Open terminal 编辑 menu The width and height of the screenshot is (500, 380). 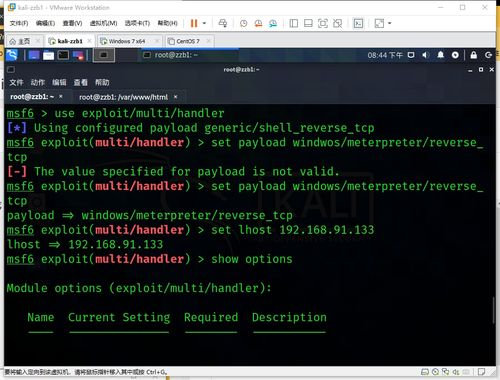pos(59,82)
